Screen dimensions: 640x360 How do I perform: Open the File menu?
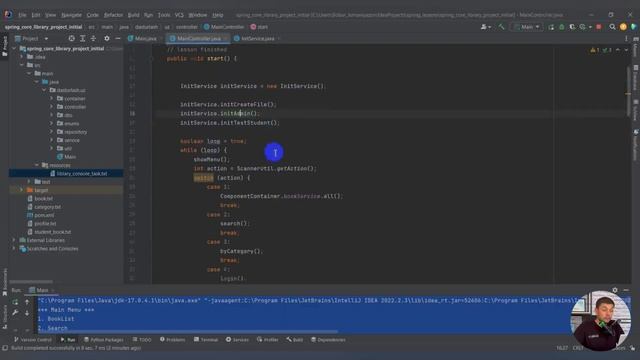tap(22, 15)
